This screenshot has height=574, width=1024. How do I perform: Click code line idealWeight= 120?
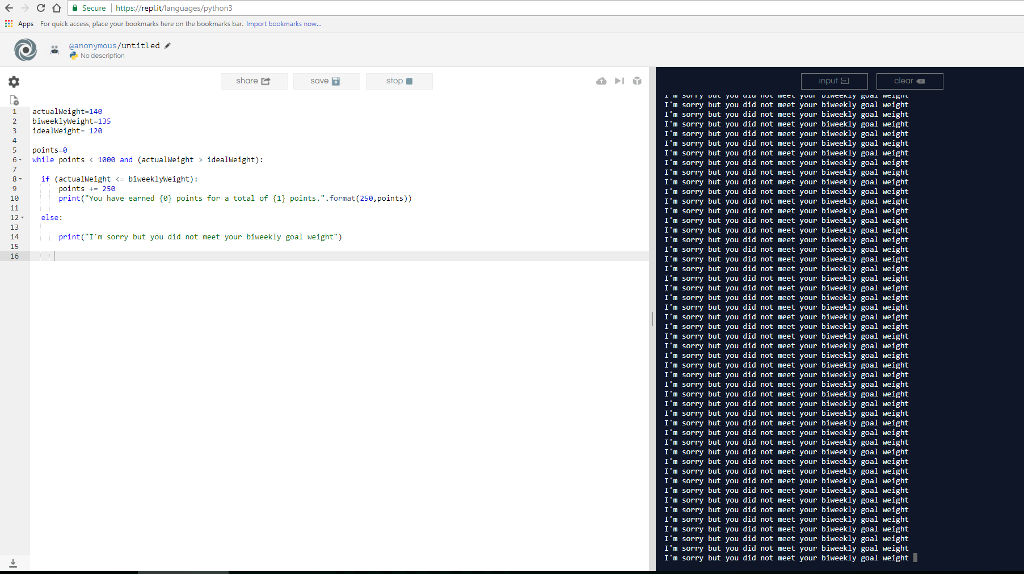coord(67,131)
